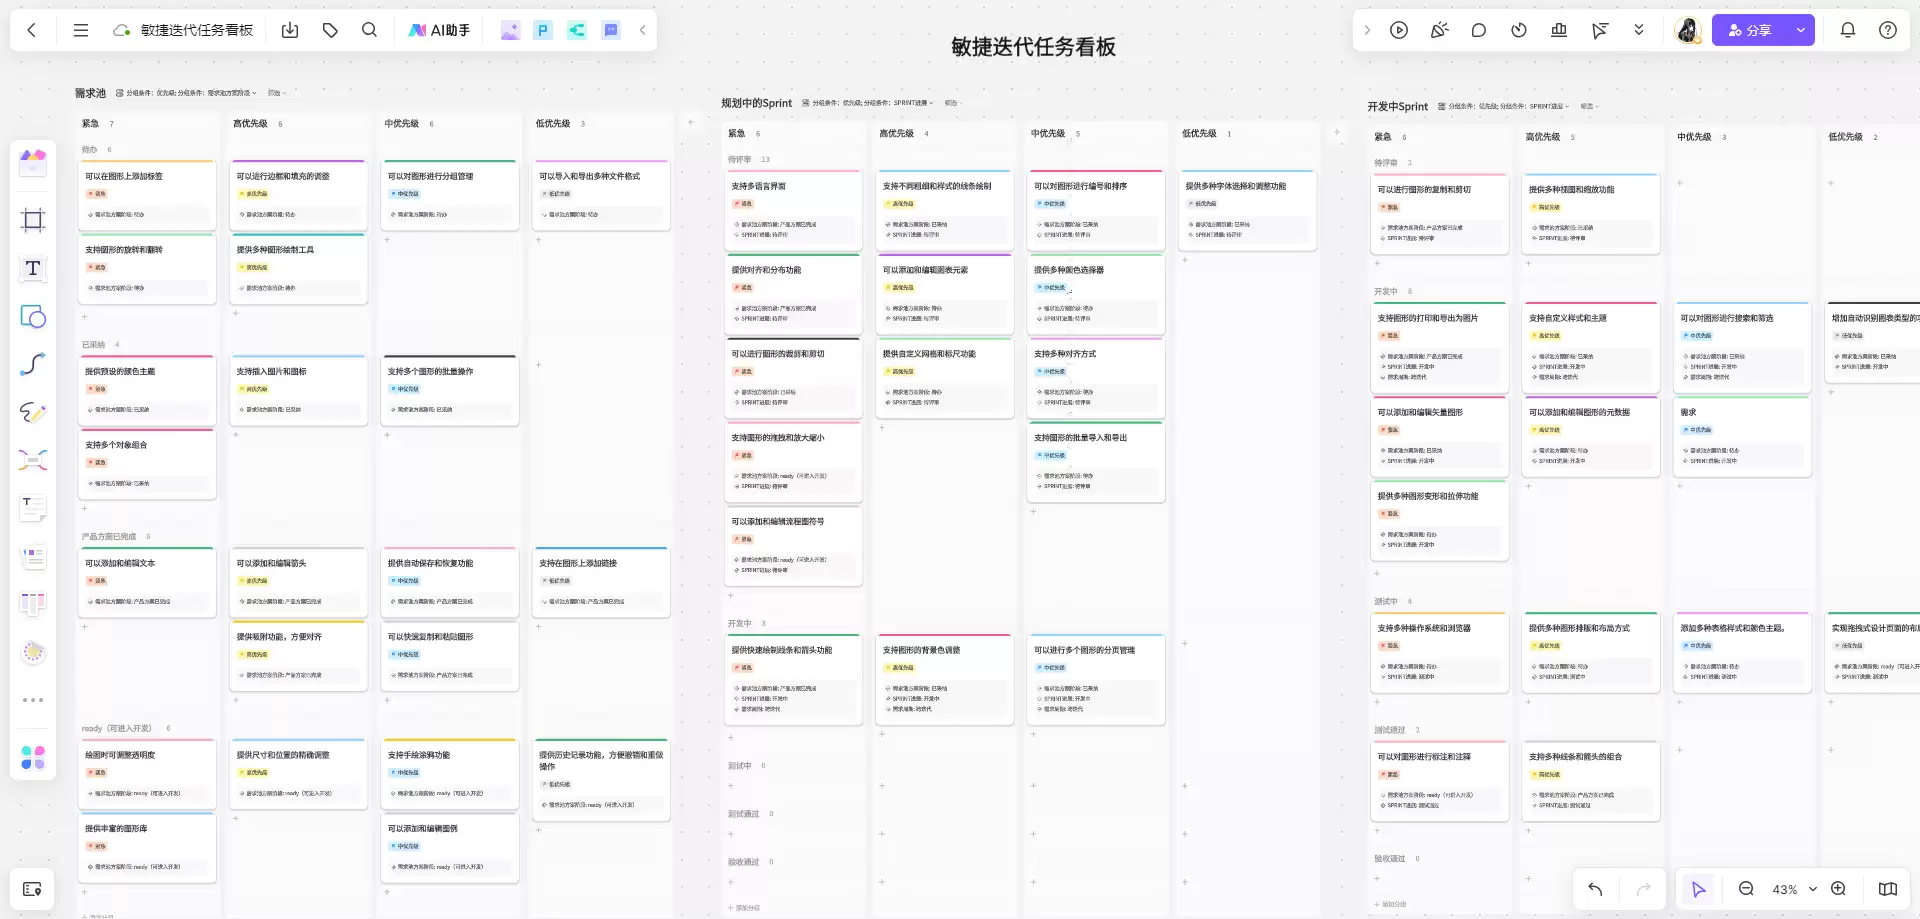
Task: Click the back arrow in top bar
Action: (32, 30)
